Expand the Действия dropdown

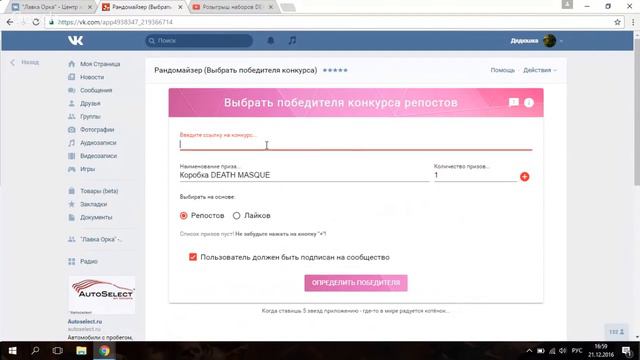point(540,70)
